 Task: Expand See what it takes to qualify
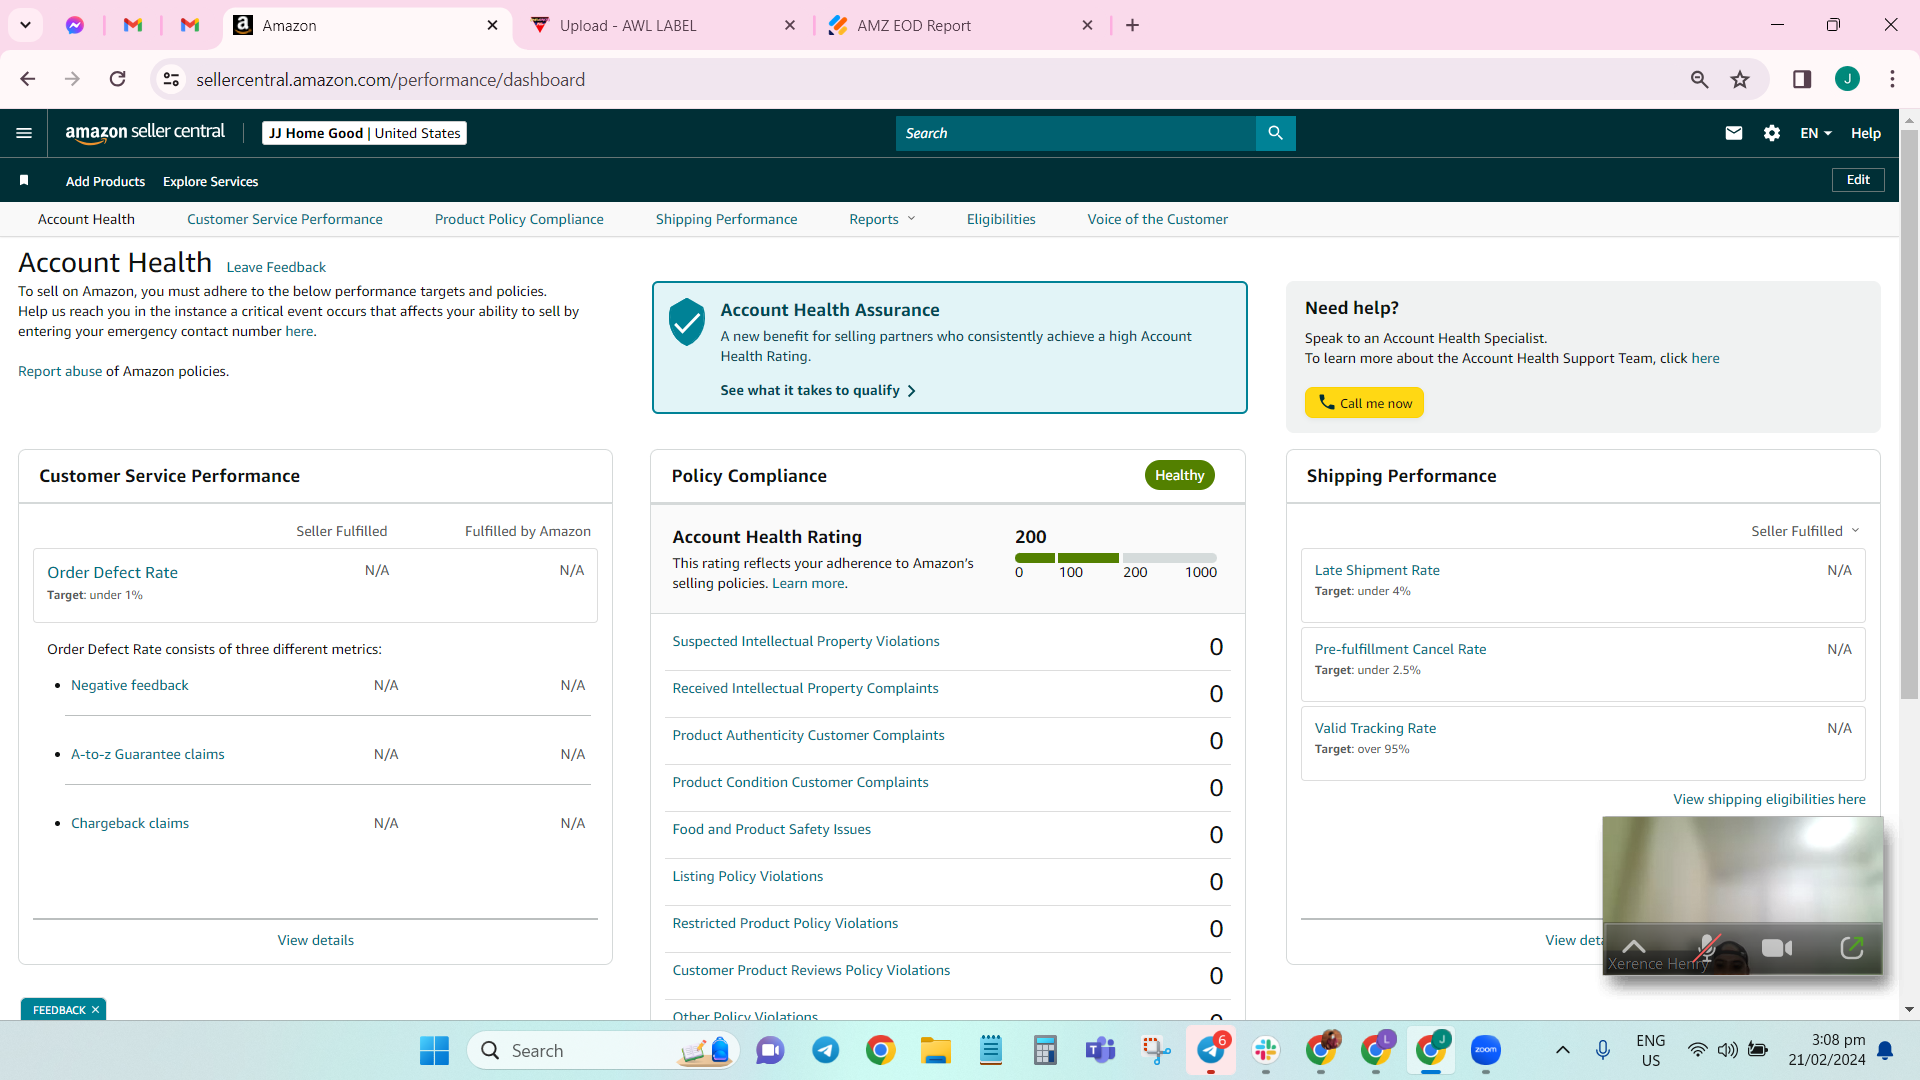[818, 390]
